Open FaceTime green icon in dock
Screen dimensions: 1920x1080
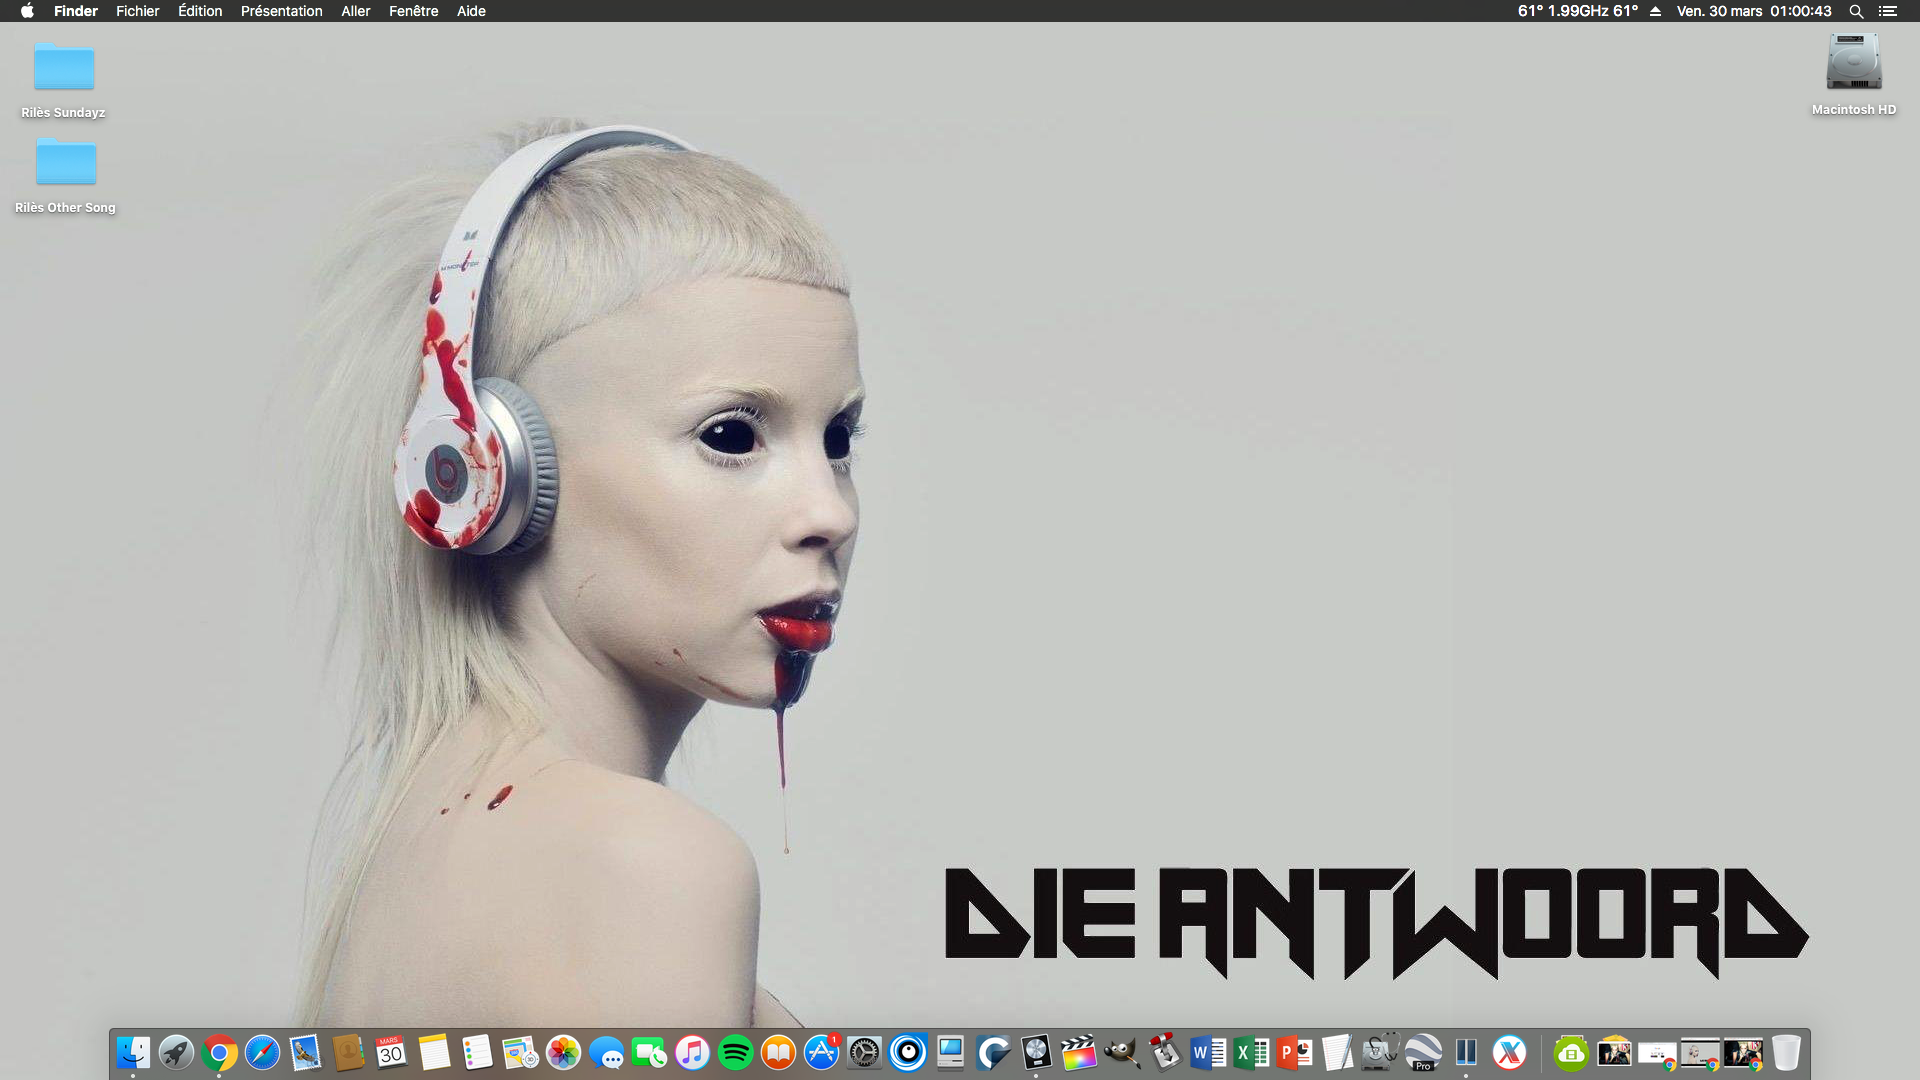click(649, 1052)
